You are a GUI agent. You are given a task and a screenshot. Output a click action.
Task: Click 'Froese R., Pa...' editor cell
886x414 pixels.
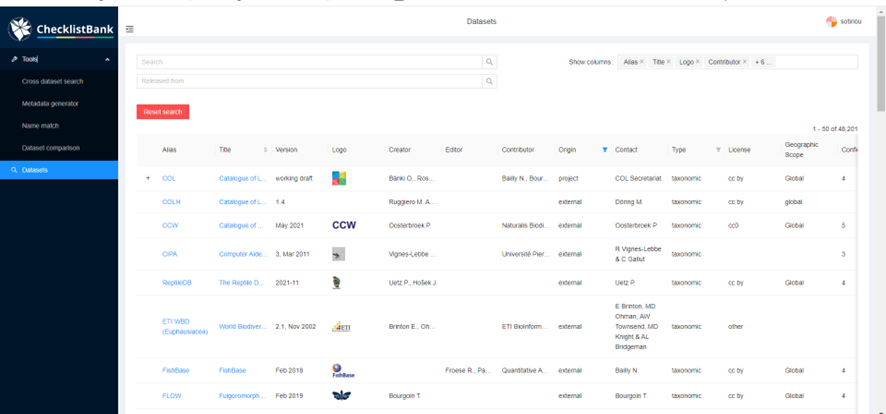coord(468,371)
